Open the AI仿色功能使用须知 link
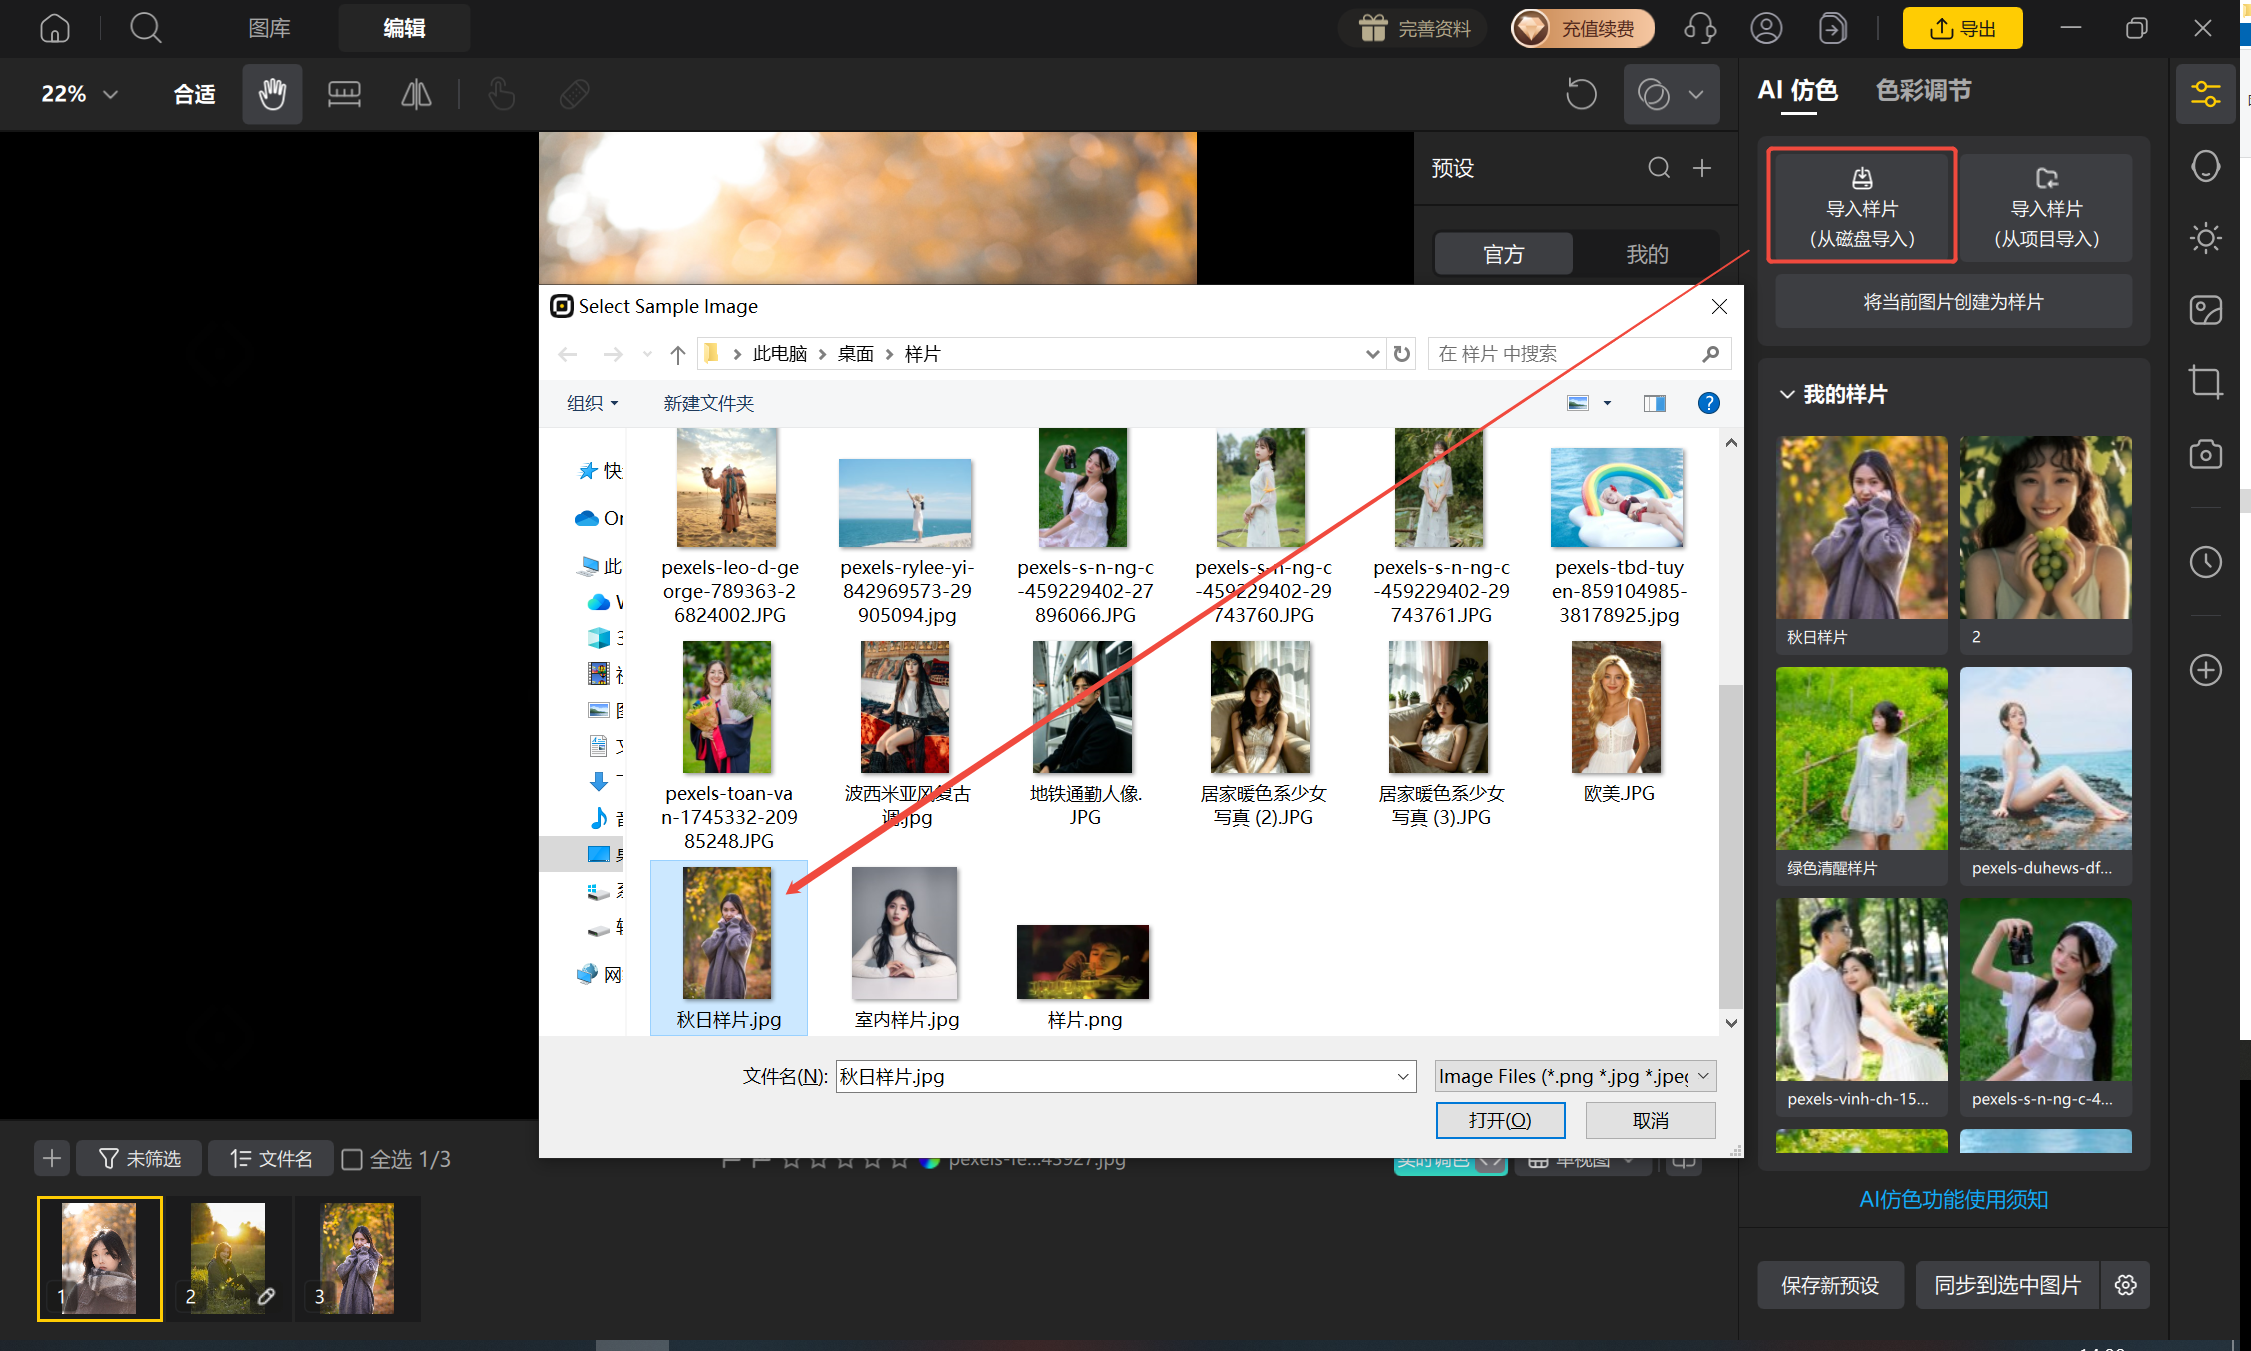The height and width of the screenshot is (1351, 2251). (x=1953, y=1199)
